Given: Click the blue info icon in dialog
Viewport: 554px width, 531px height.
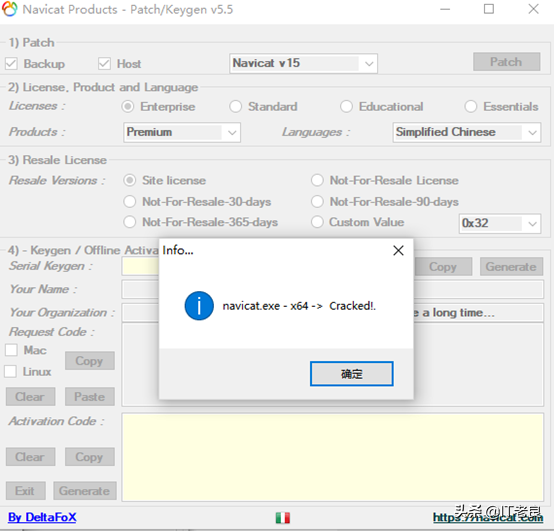Looking at the screenshot, I should pyautogui.click(x=199, y=306).
